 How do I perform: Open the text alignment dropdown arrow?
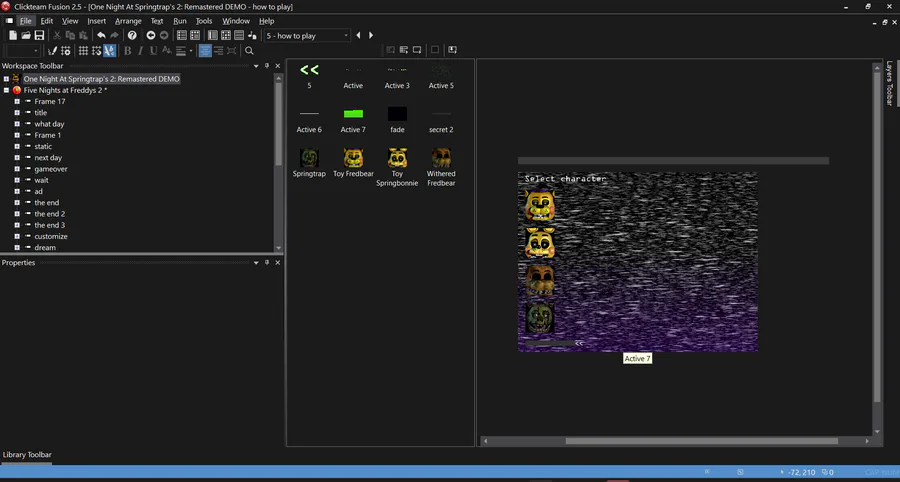tap(191, 50)
